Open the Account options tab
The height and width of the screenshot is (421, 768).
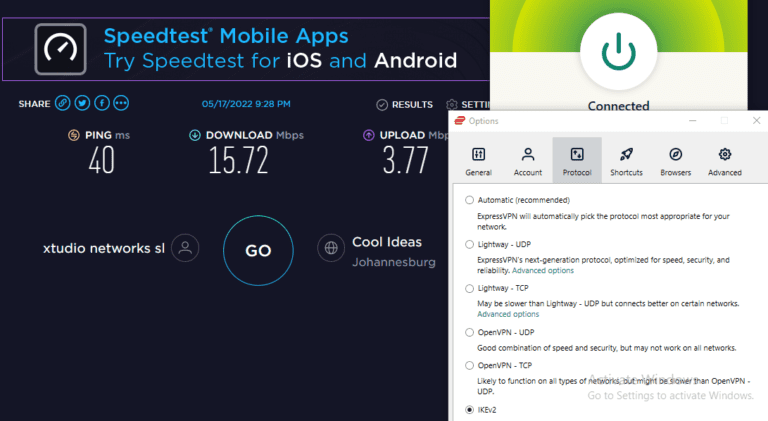tap(528, 161)
